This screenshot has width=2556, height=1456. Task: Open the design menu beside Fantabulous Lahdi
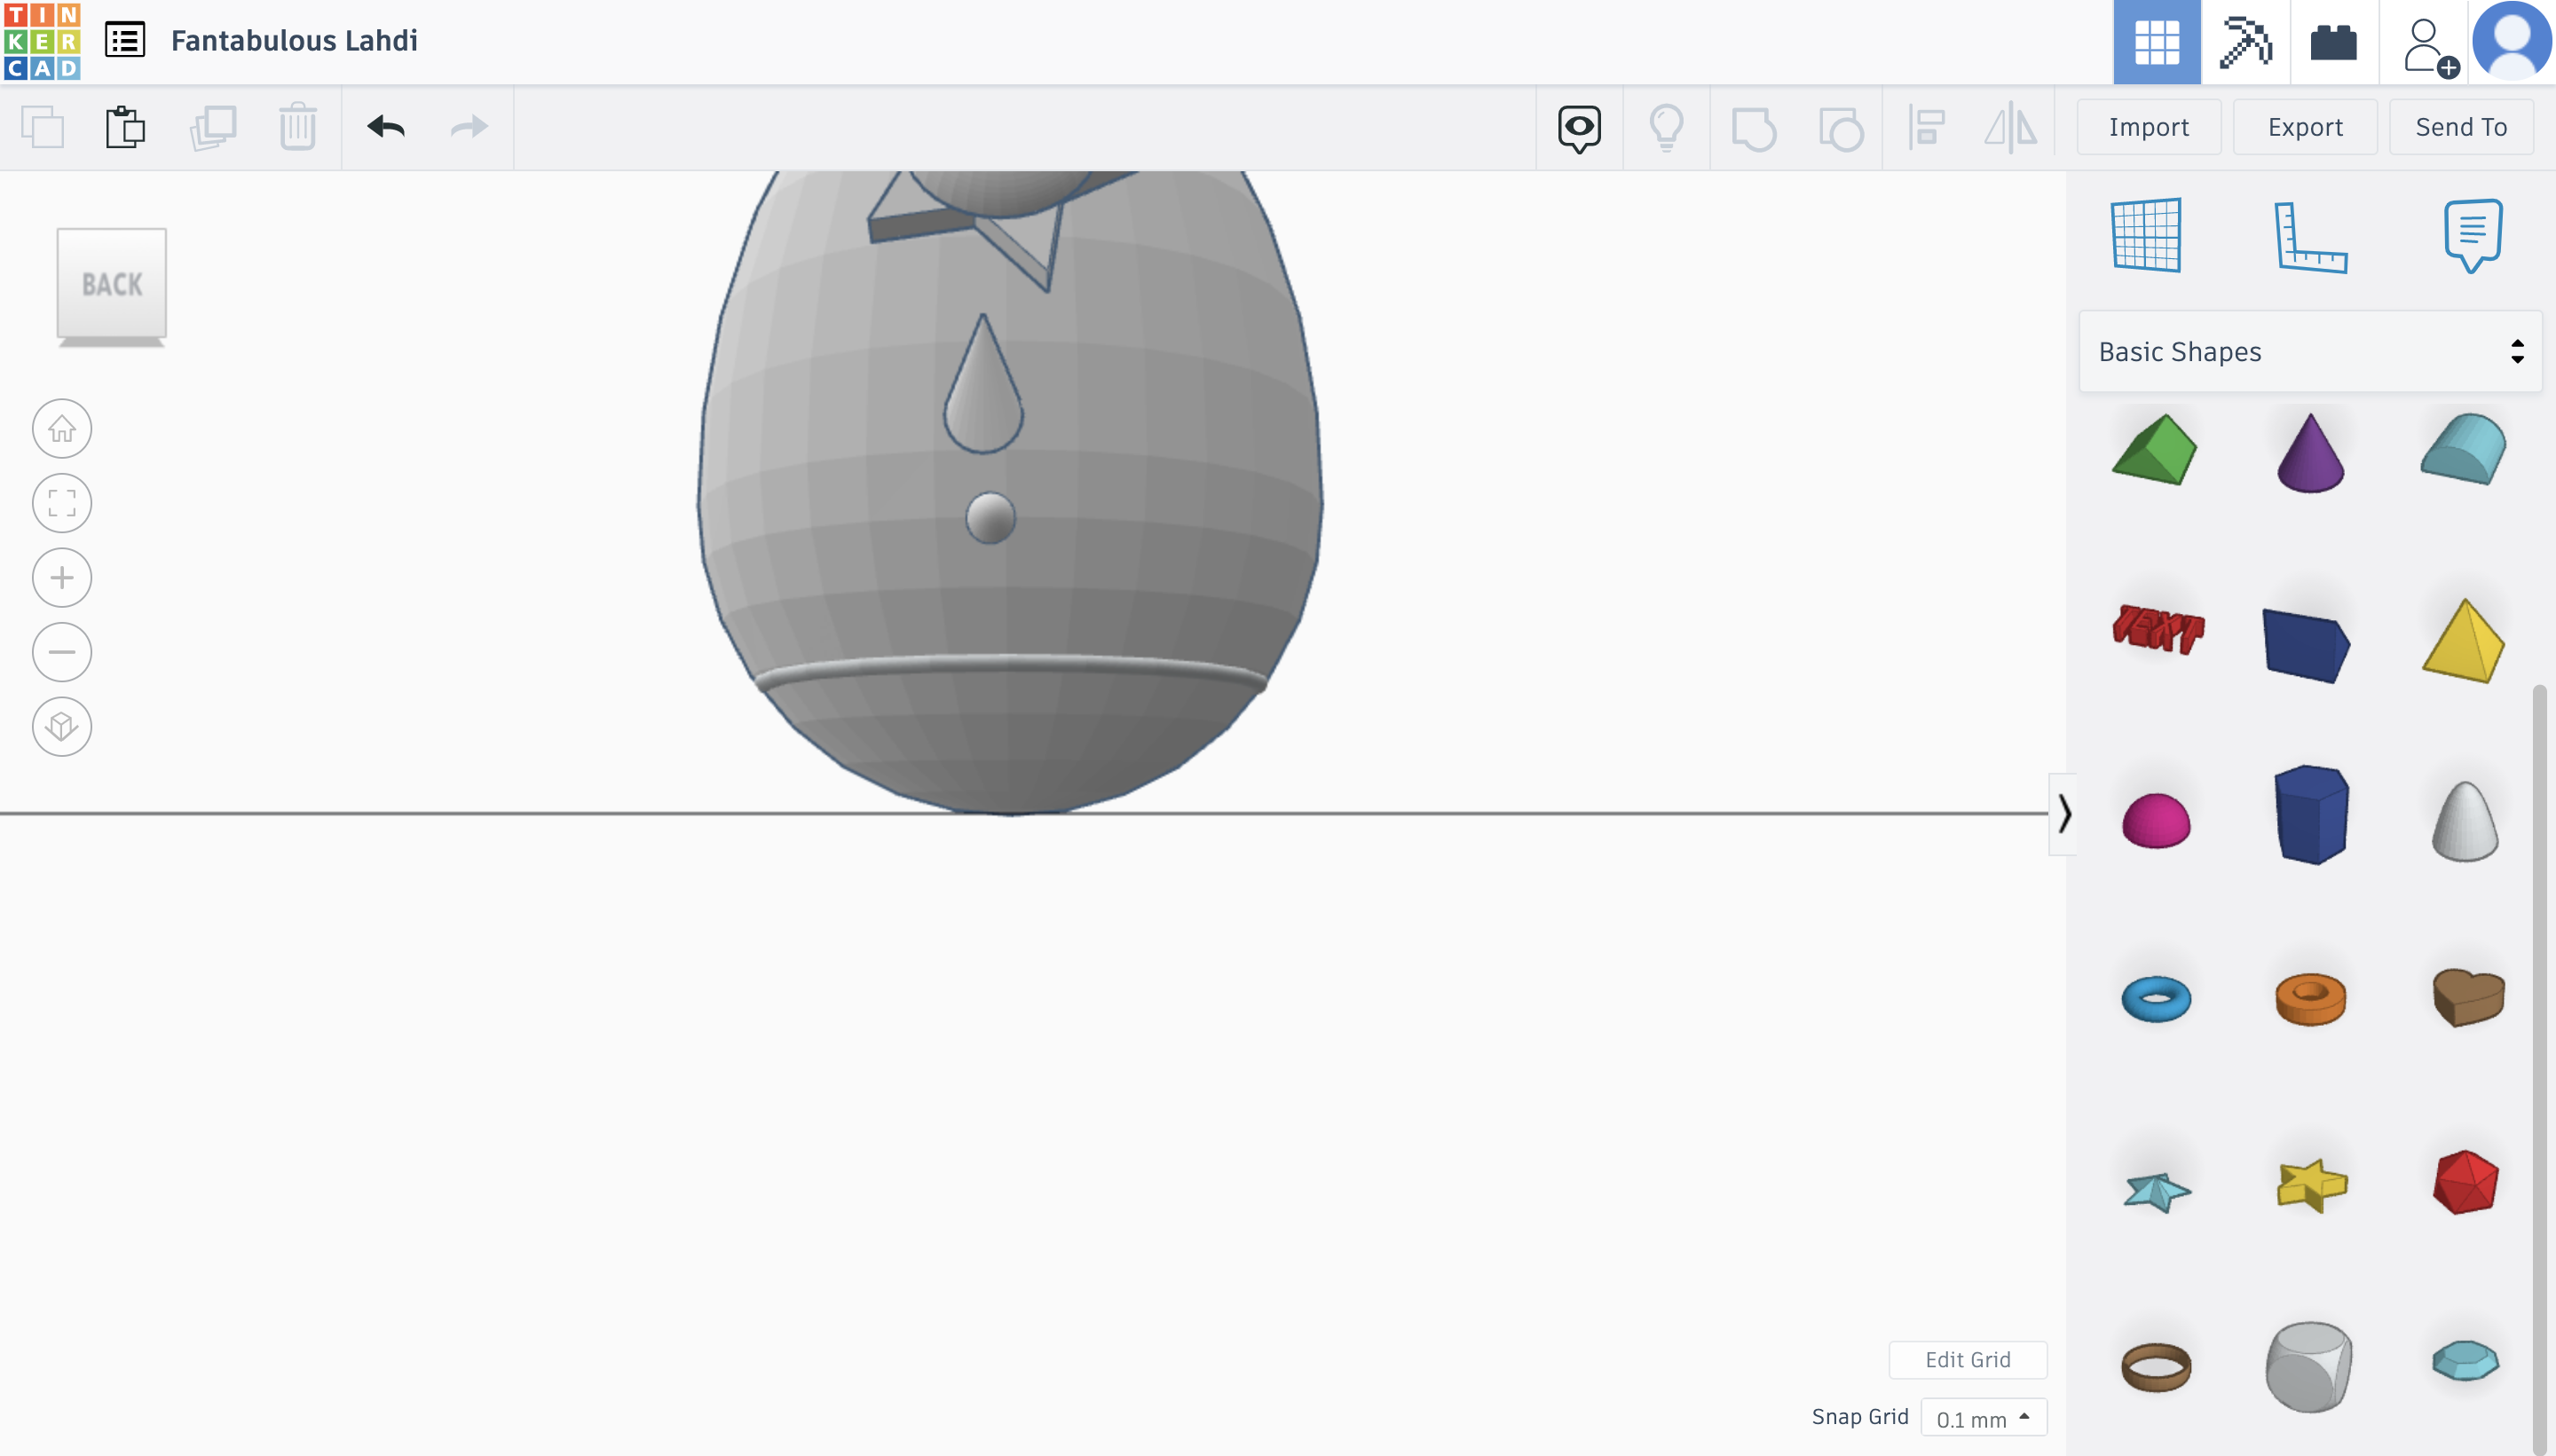click(x=124, y=40)
